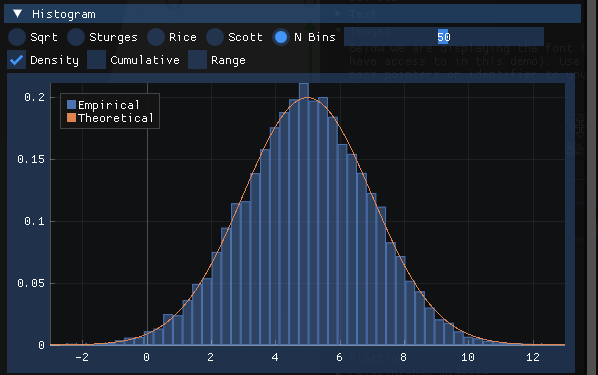This screenshot has width=598, height=375.
Task: Click the y-axis tick label 0.15
Action: [x=31, y=159]
